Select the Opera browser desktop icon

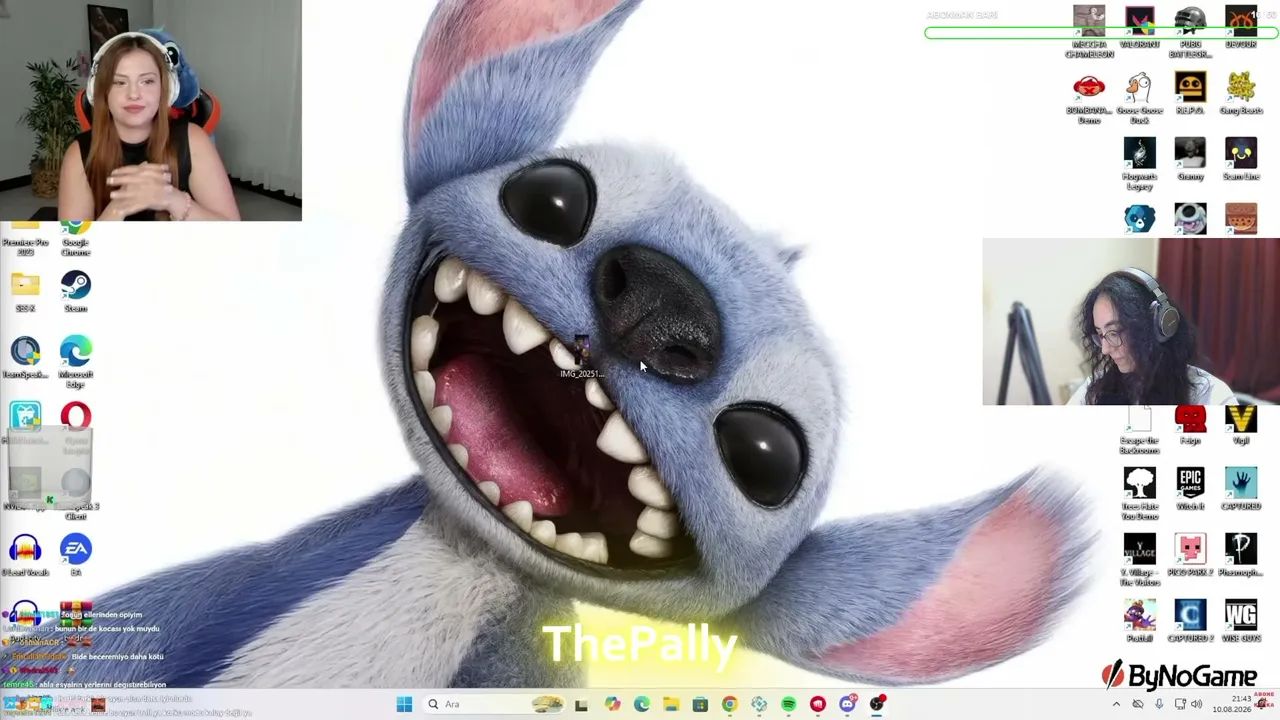pos(76,417)
